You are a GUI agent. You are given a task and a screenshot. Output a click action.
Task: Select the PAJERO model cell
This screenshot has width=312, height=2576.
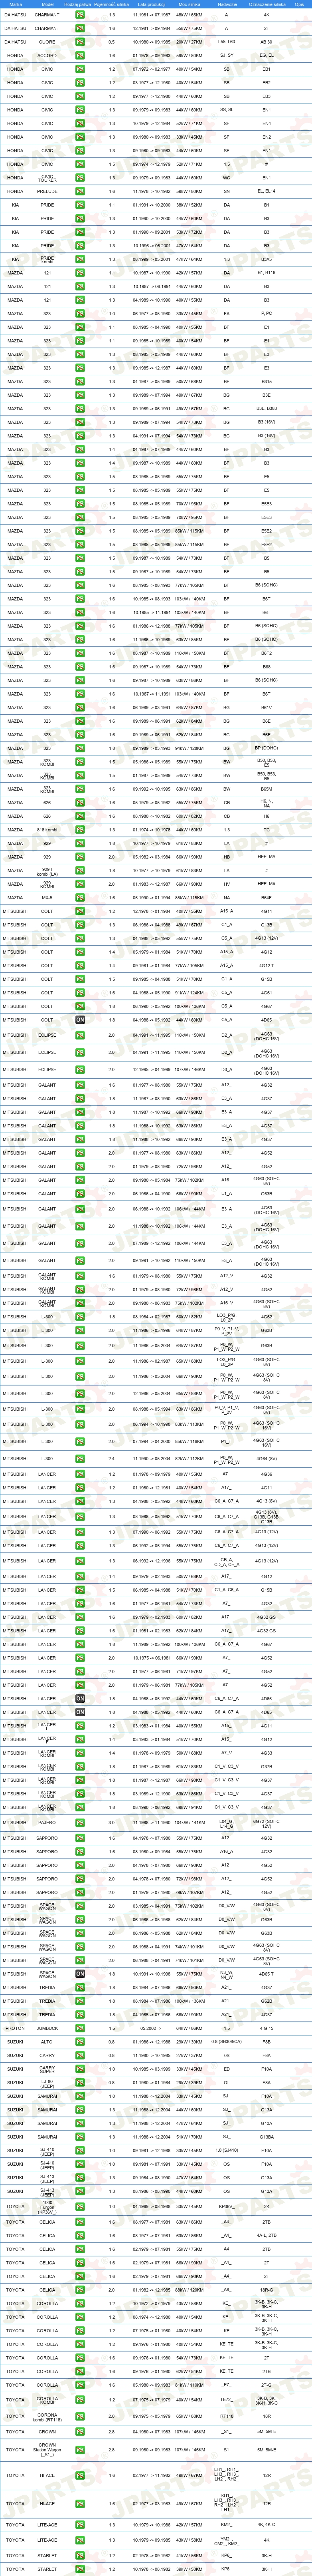[47, 1823]
